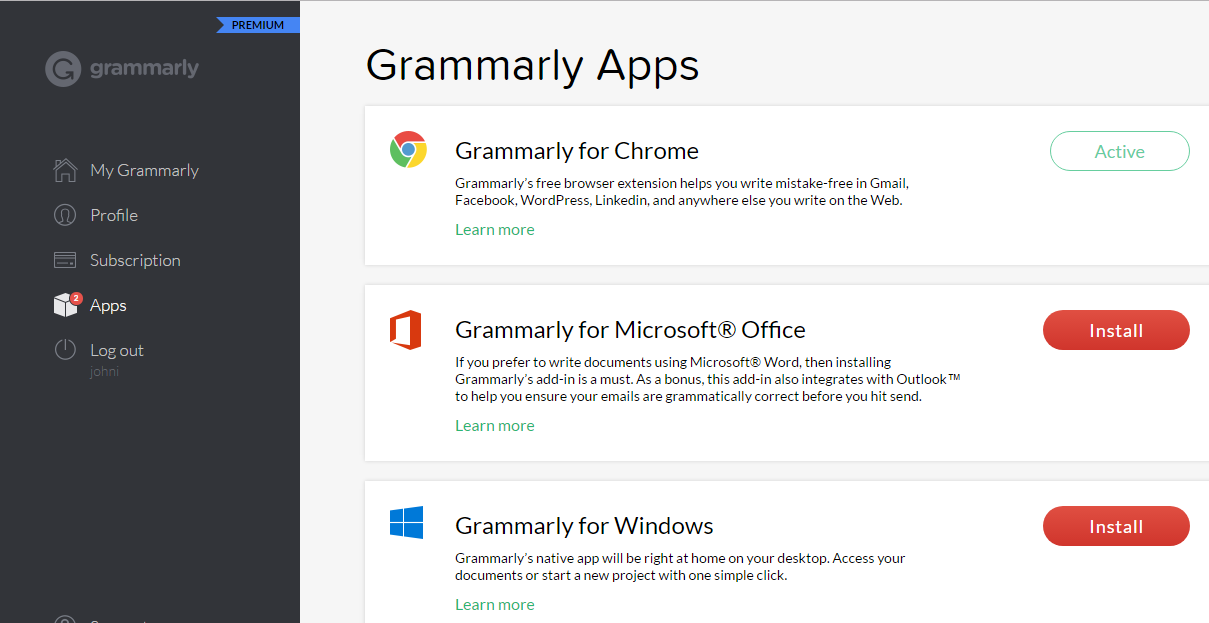The height and width of the screenshot is (623, 1209).
Task: Open Learn more under Grammarly for Chrome
Action: tap(494, 230)
